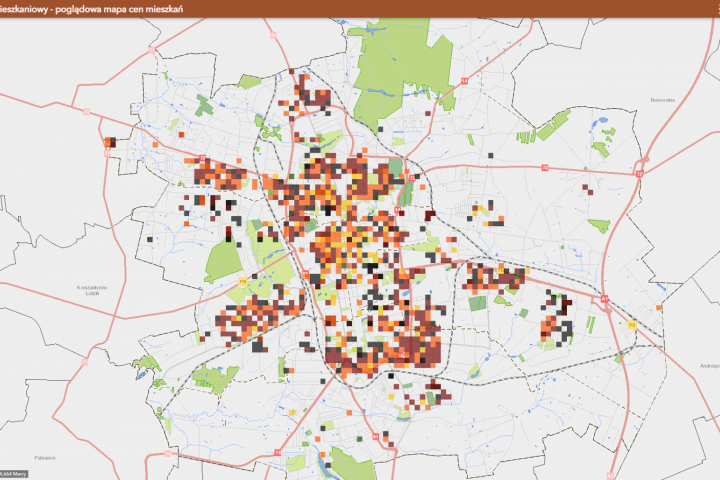Click the Metry scale bar indicator
Image resolution: width=720 pixels, height=480 pixels.
click(14, 474)
